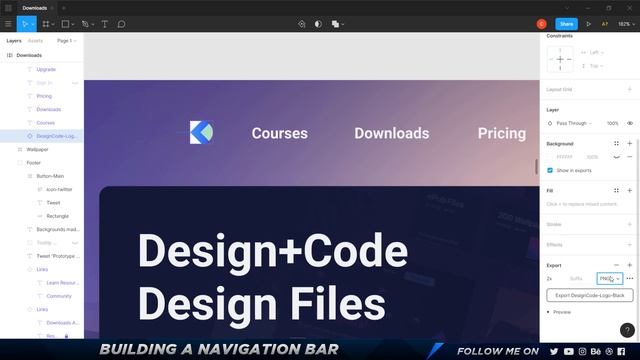
Task: Select the Upgrade text layer
Action: 46,69
